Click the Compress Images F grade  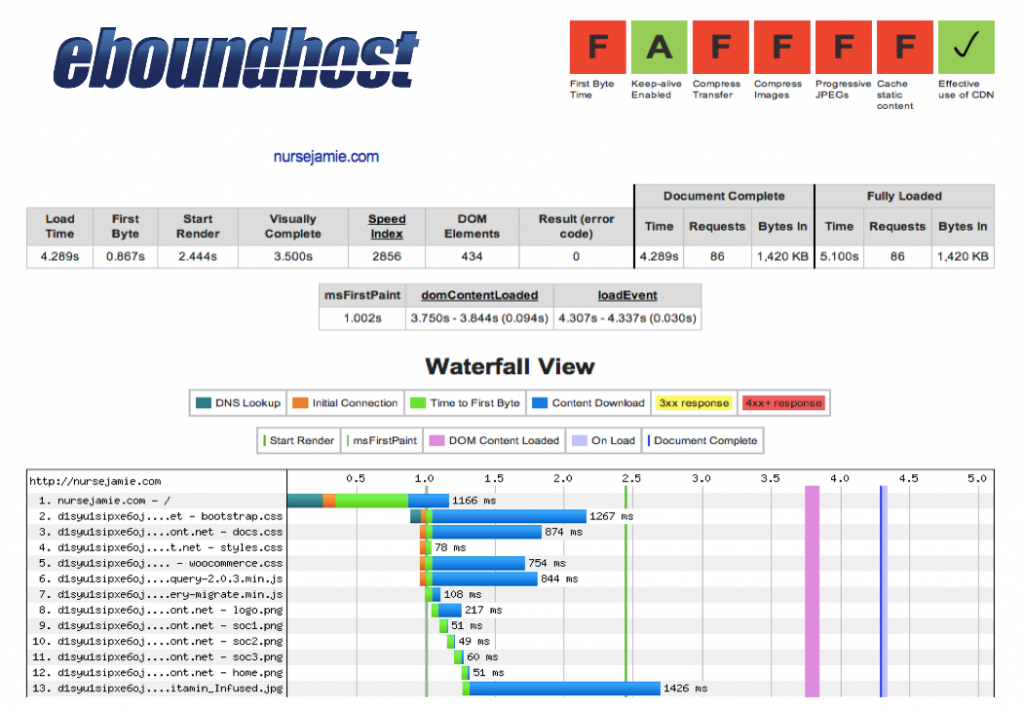tap(782, 47)
